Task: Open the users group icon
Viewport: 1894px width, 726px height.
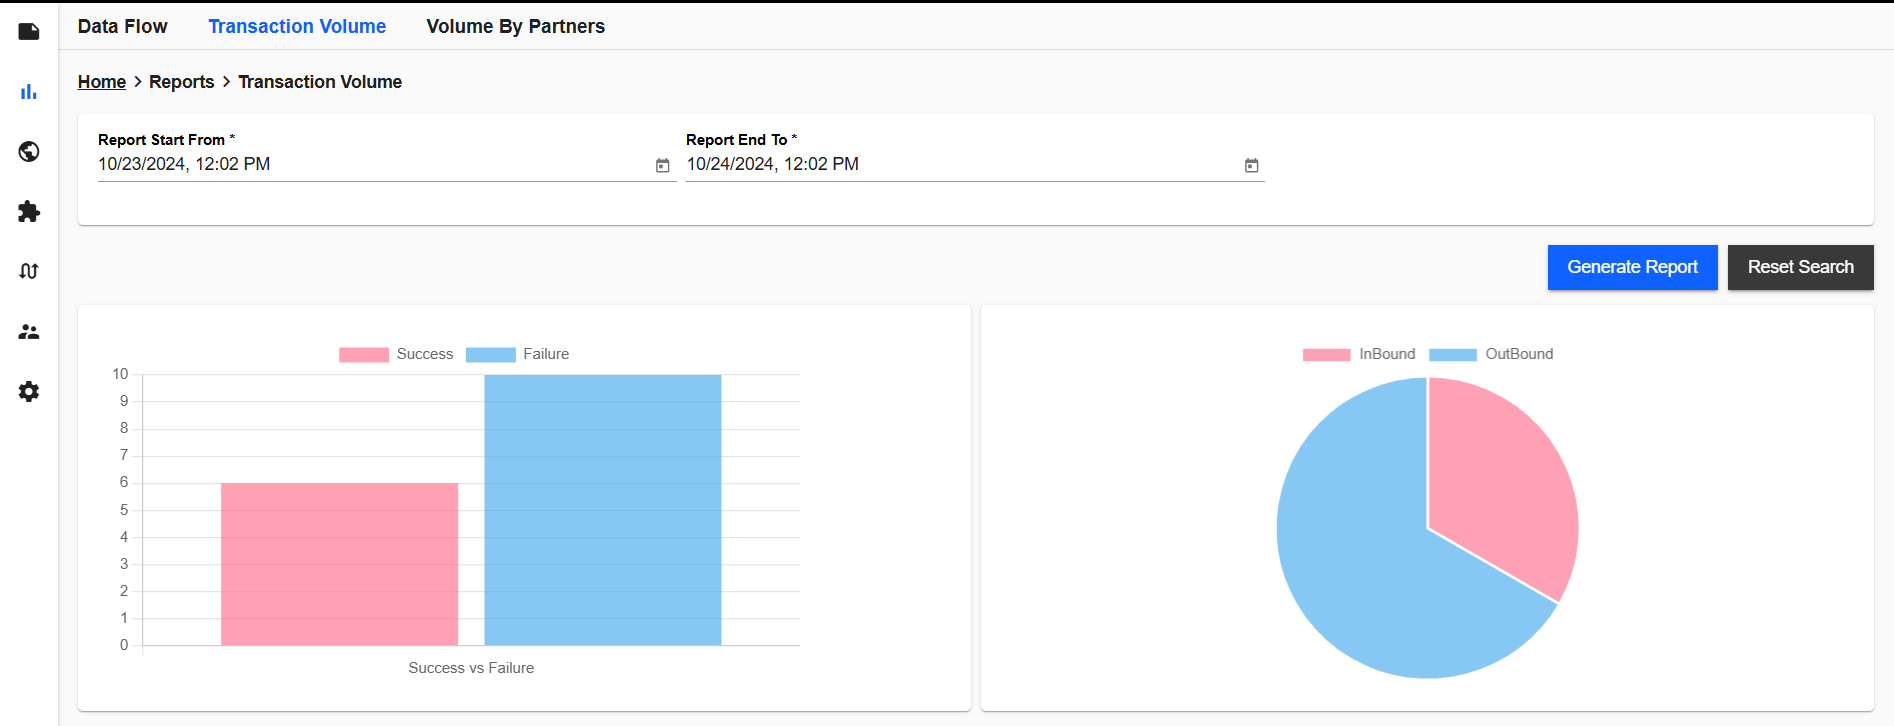Action: pyautogui.click(x=29, y=332)
